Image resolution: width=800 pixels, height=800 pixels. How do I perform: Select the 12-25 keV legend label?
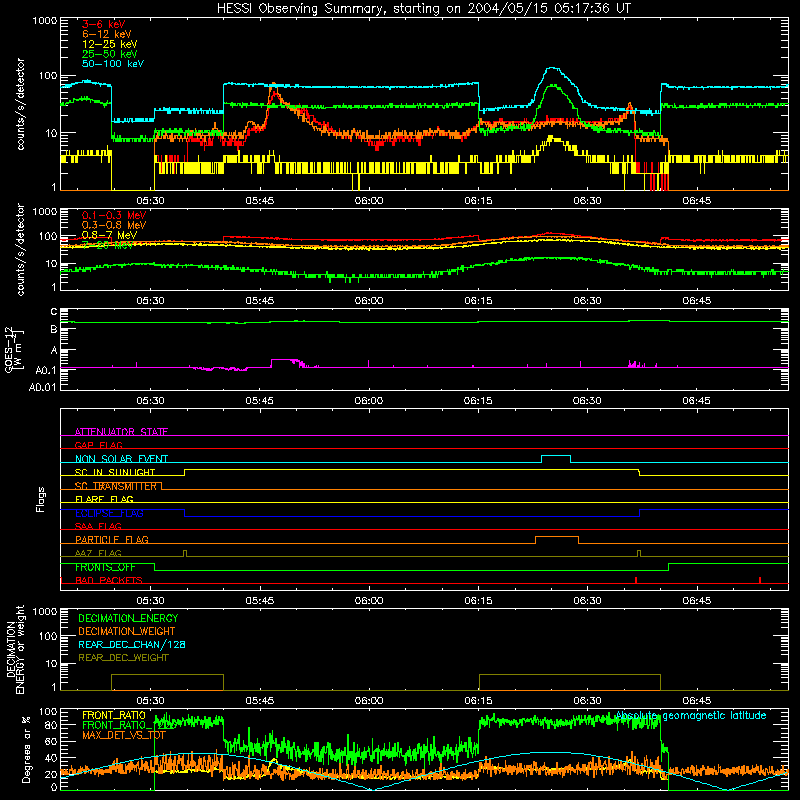tap(110, 44)
